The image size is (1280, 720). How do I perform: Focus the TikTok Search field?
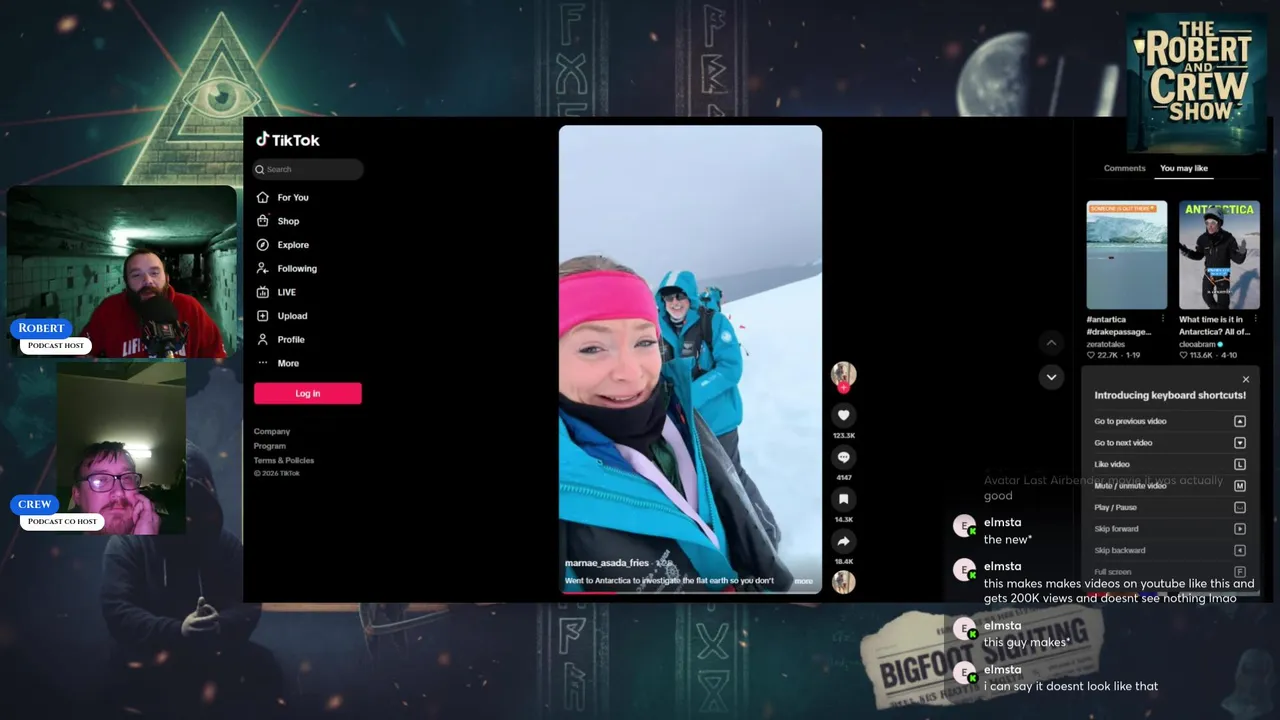point(308,169)
